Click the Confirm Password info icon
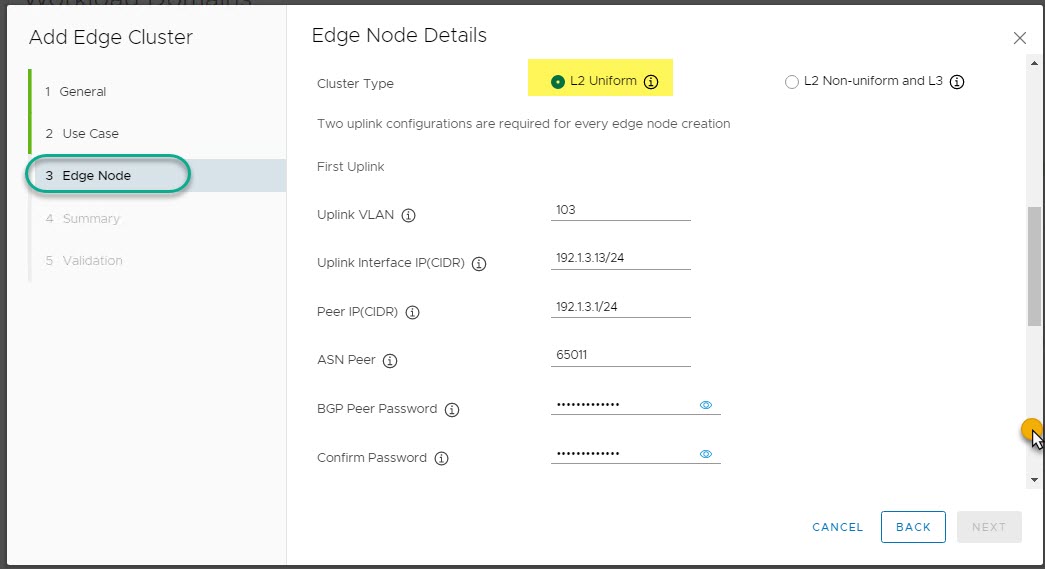This screenshot has width=1045, height=569. [x=441, y=458]
